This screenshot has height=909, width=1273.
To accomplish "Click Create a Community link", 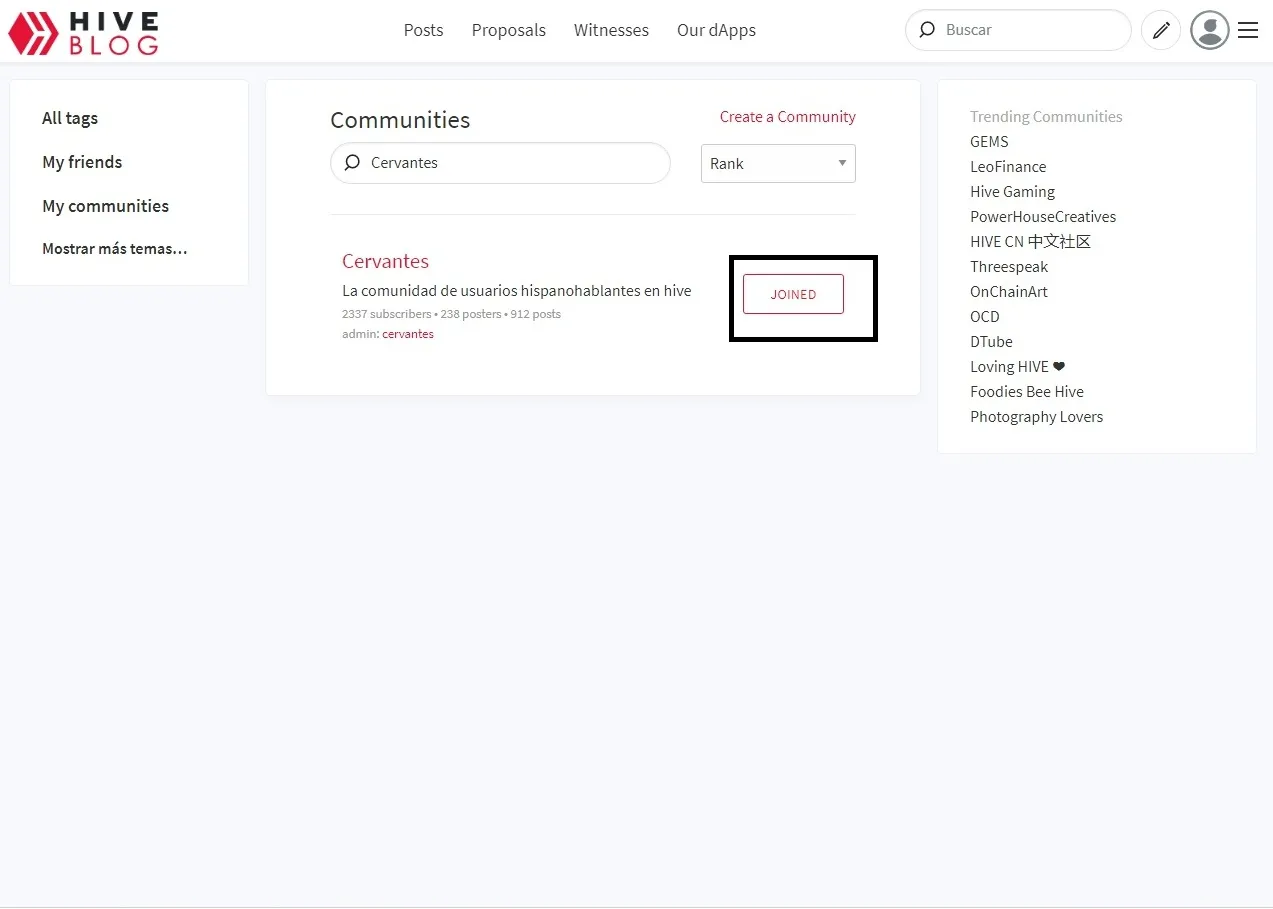I will 787,117.
